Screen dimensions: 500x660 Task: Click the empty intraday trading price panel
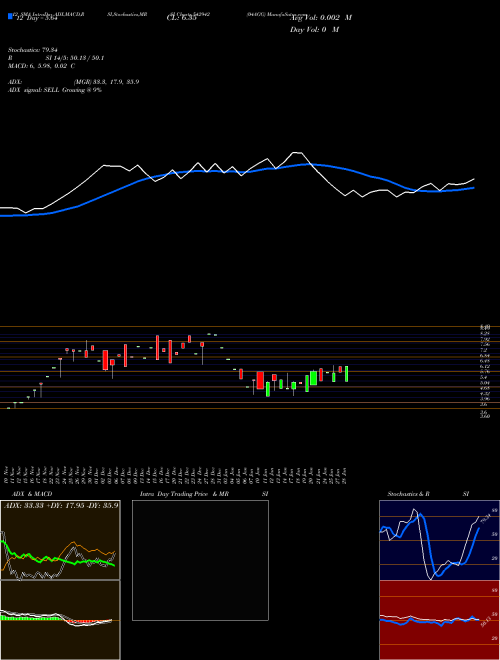tap(200, 560)
